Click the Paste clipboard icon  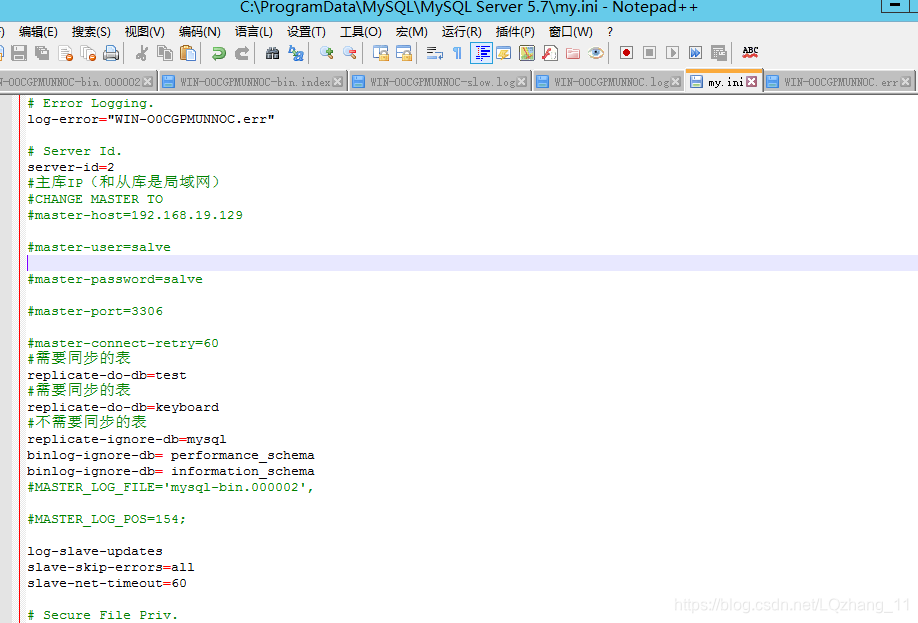[188, 53]
